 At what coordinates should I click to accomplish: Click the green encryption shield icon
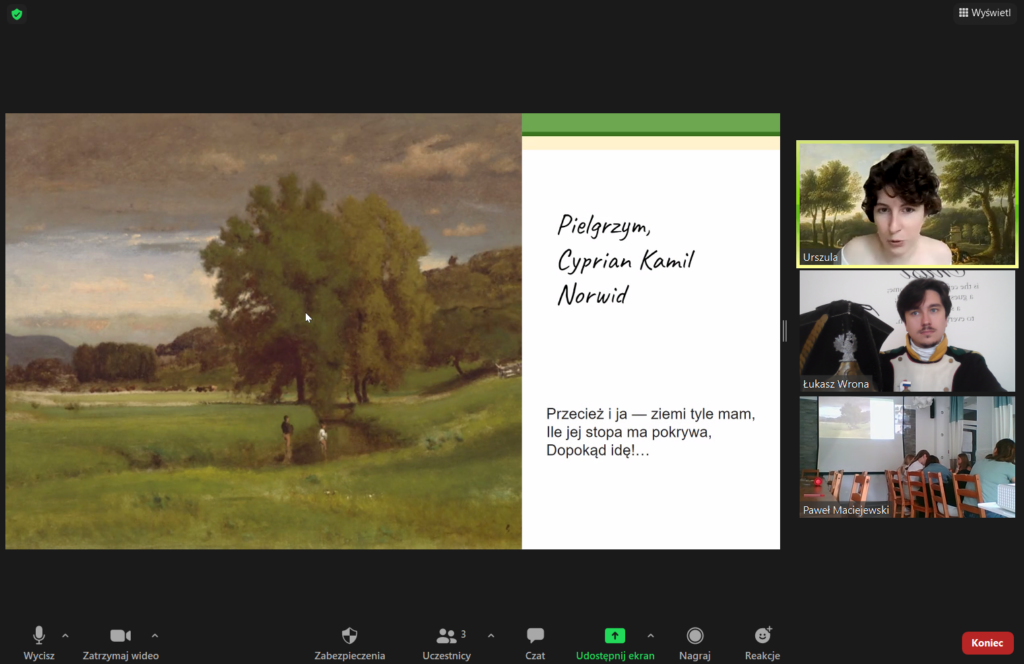(16, 14)
